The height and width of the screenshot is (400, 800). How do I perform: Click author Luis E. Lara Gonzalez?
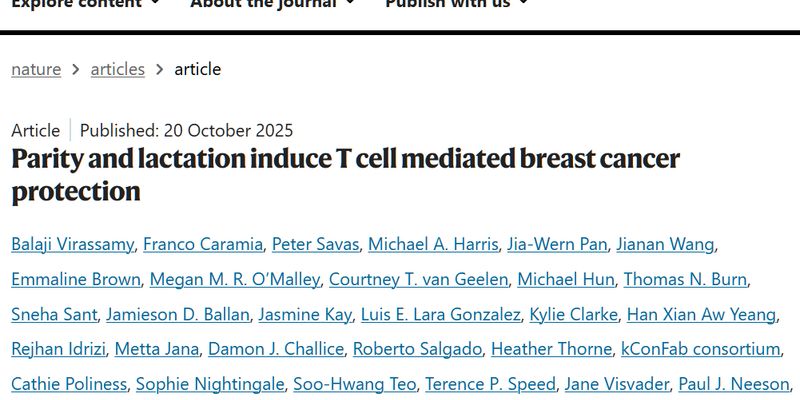tap(441, 314)
